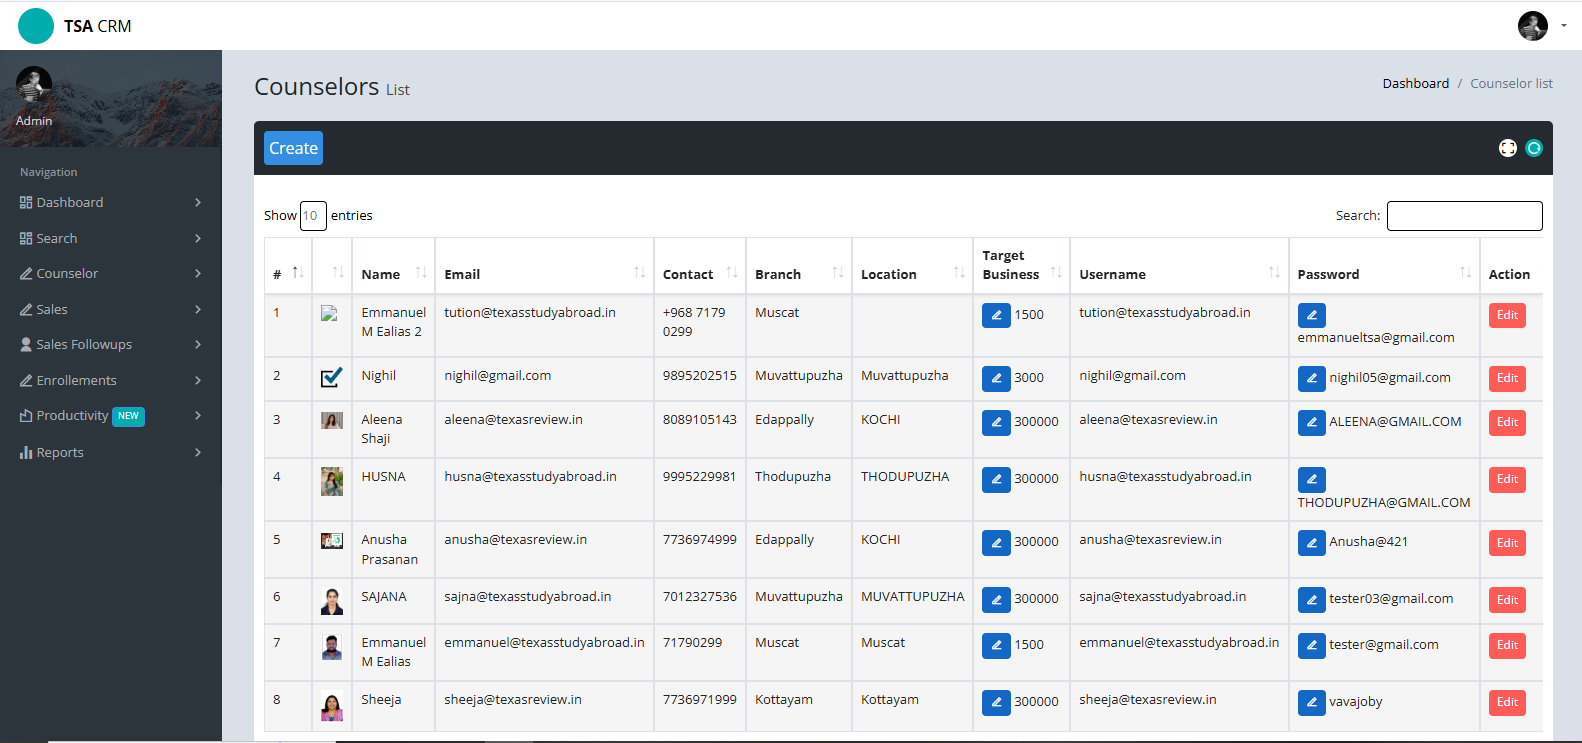The height and width of the screenshot is (743, 1582).
Task: Click the blue Create button
Action: (x=293, y=148)
